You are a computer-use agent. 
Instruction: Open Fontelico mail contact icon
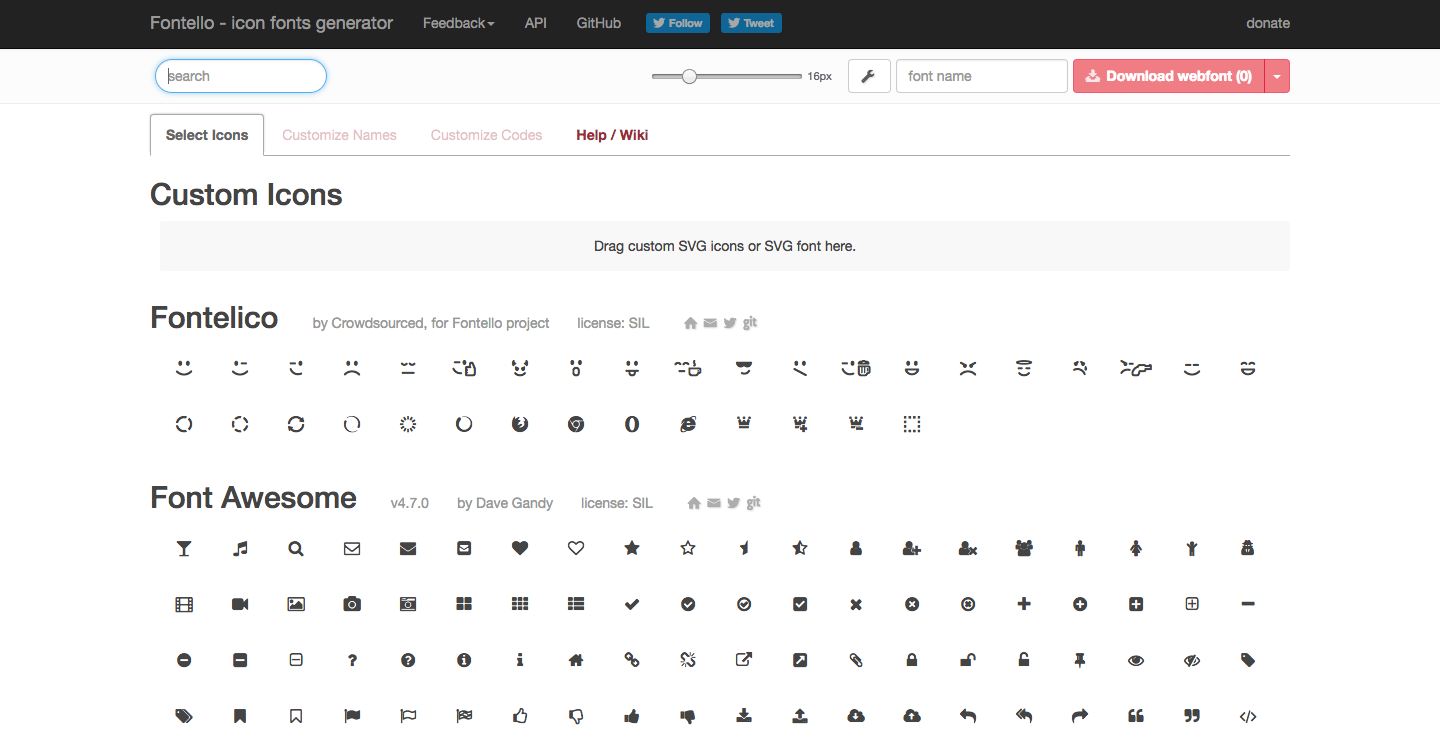pos(710,323)
